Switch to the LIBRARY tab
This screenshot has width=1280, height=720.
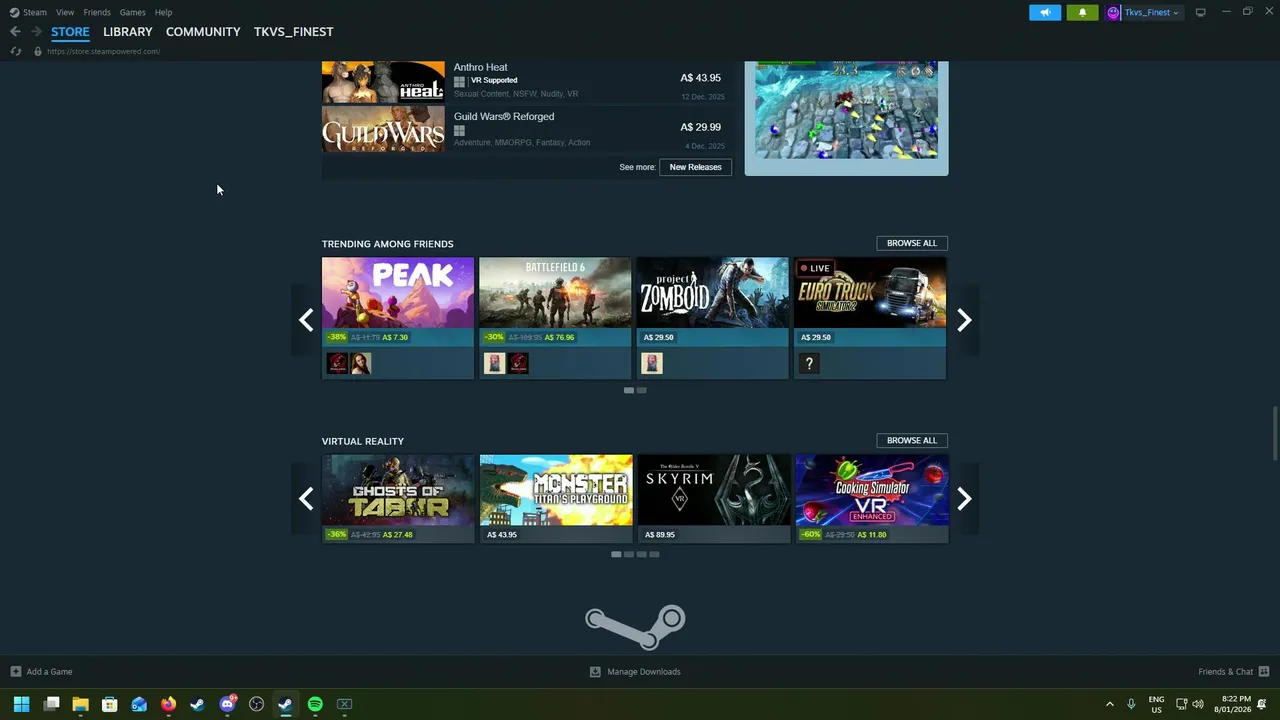coord(128,32)
